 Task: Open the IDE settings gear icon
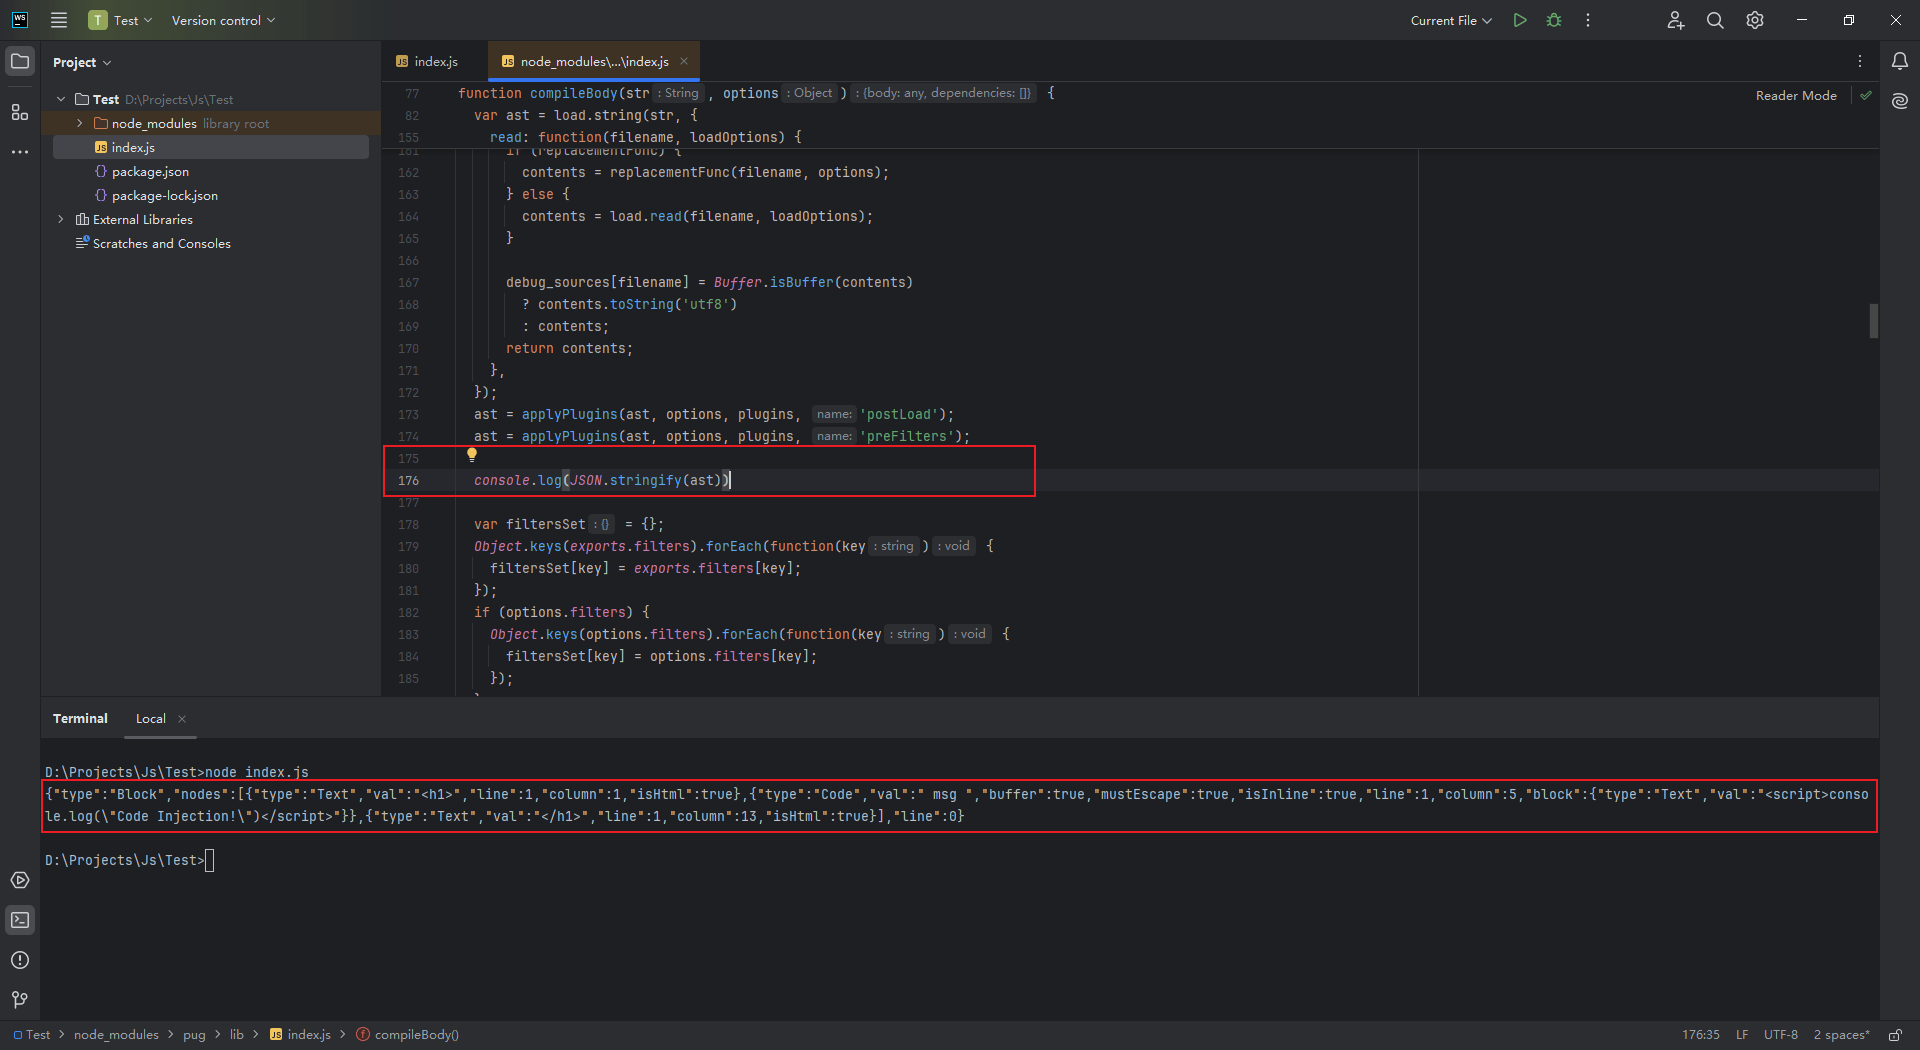pos(1755,20)
